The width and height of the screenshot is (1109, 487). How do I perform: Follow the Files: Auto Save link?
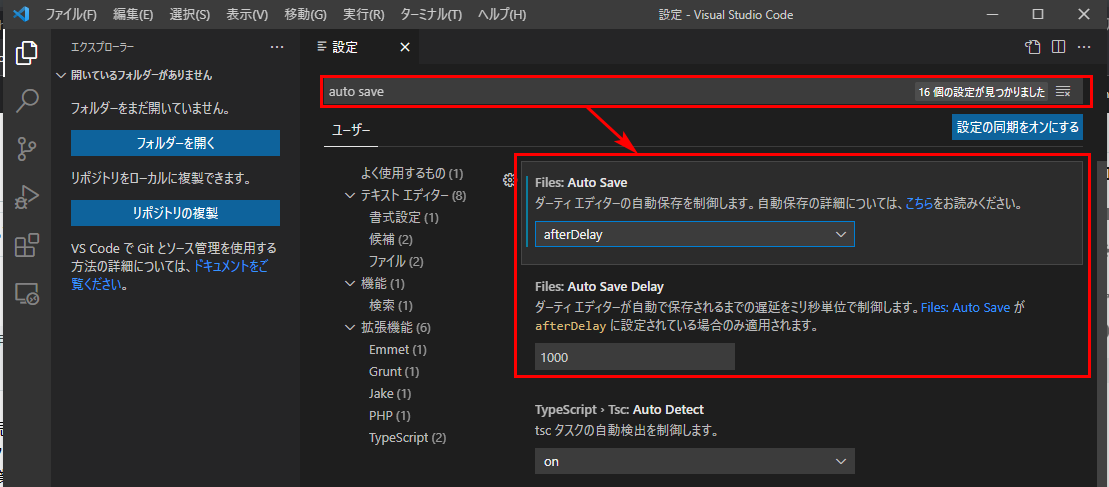pos(967,308)
